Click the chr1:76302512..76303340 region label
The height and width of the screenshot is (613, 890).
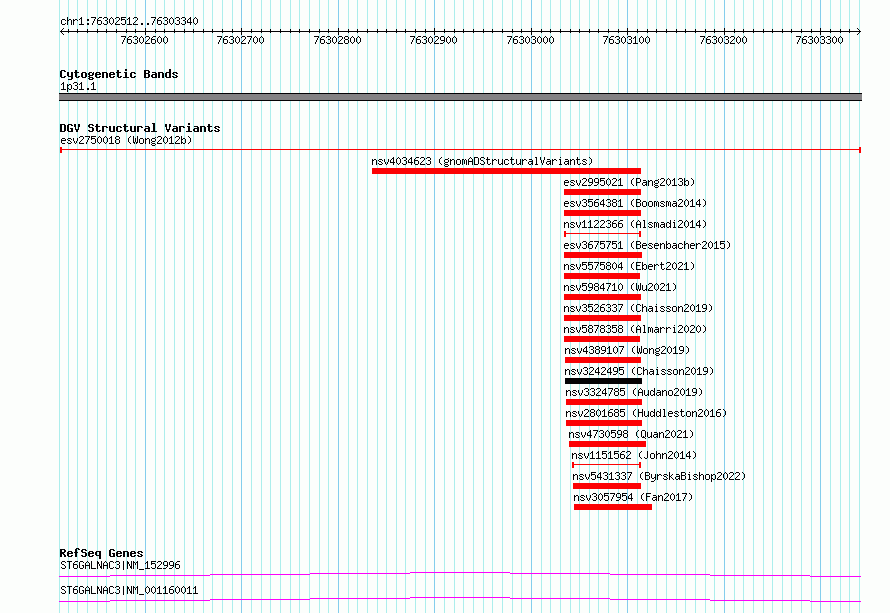click(x=129, y=21)
